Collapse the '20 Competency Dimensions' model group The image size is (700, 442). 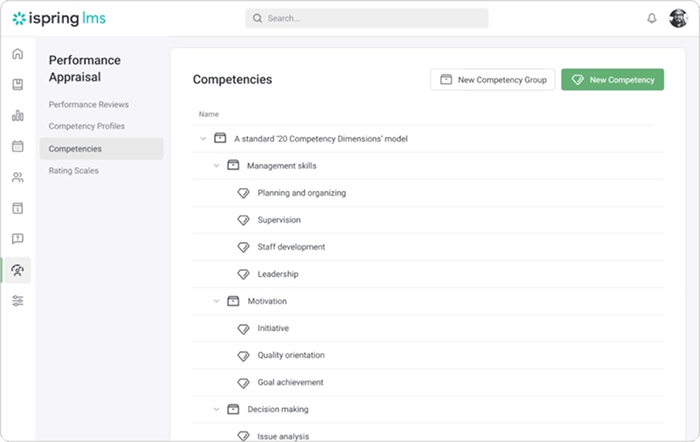(203, 139)
